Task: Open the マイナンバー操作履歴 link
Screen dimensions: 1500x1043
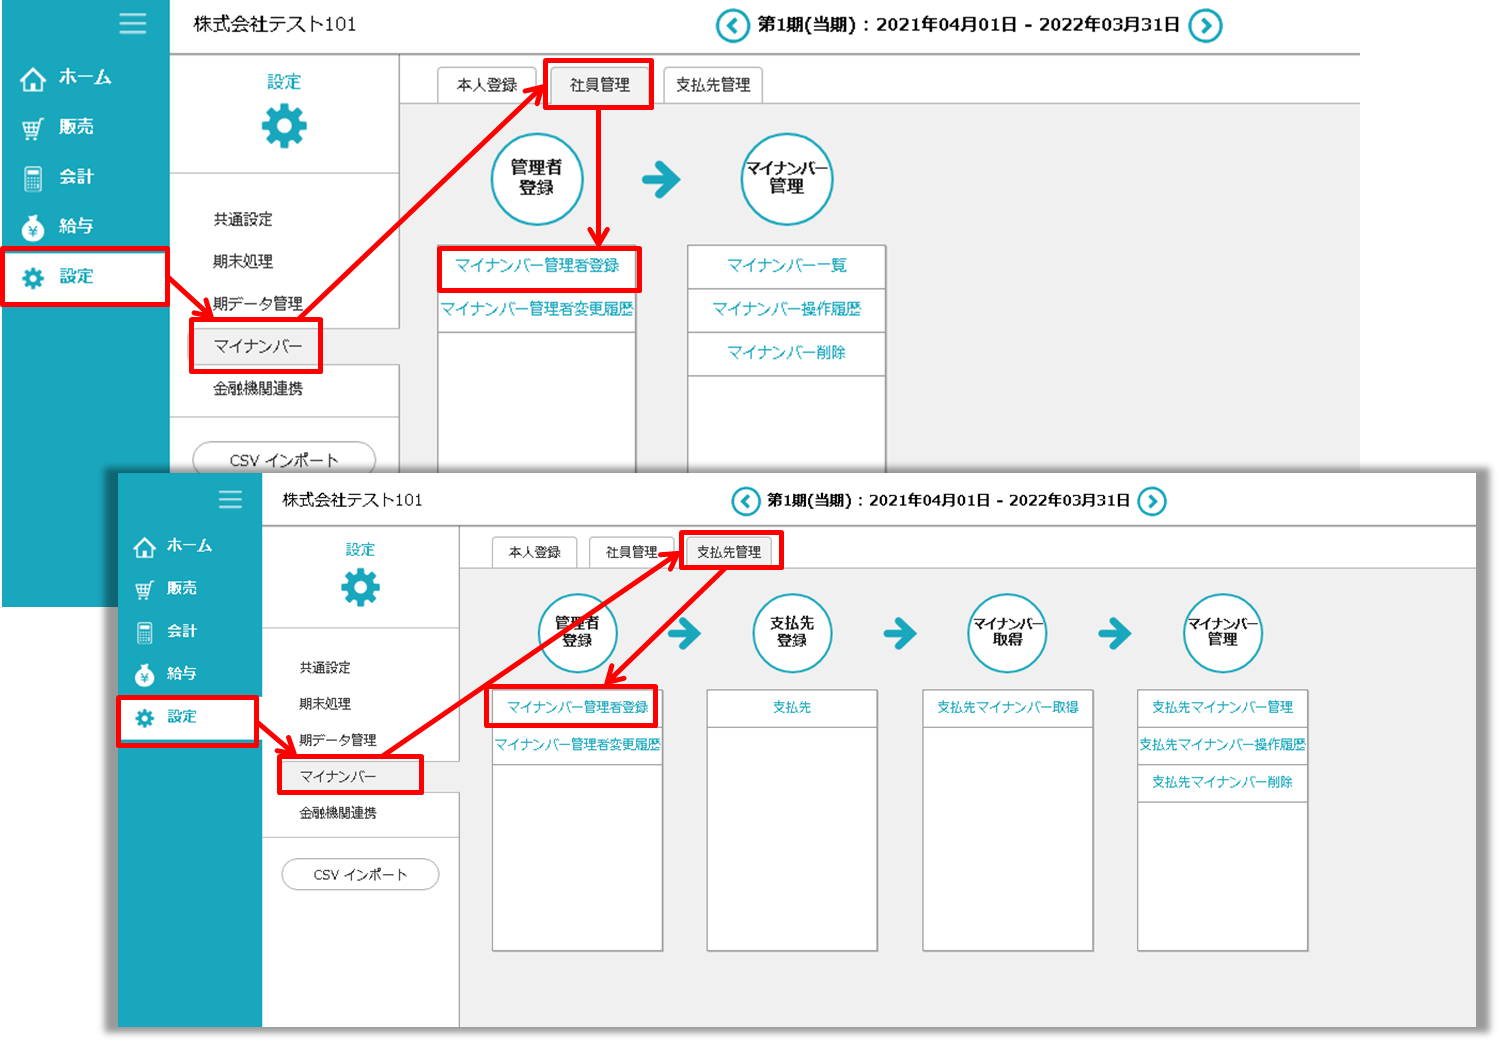Action: (x=786, y=309)
